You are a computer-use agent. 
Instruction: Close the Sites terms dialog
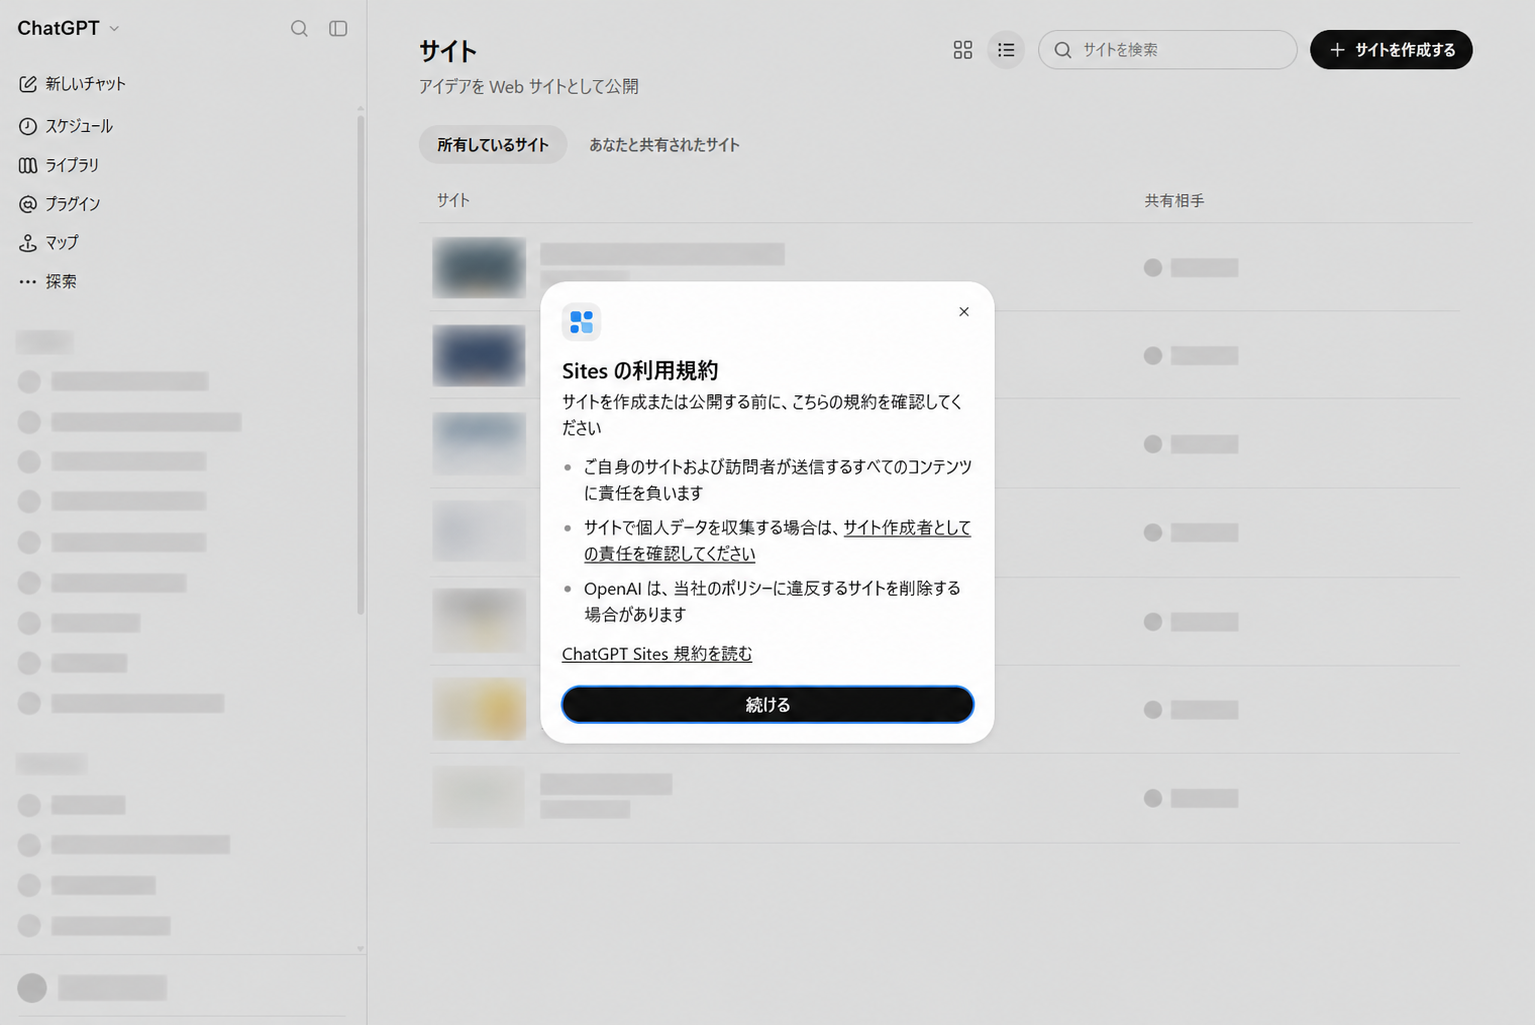point(964,312)
